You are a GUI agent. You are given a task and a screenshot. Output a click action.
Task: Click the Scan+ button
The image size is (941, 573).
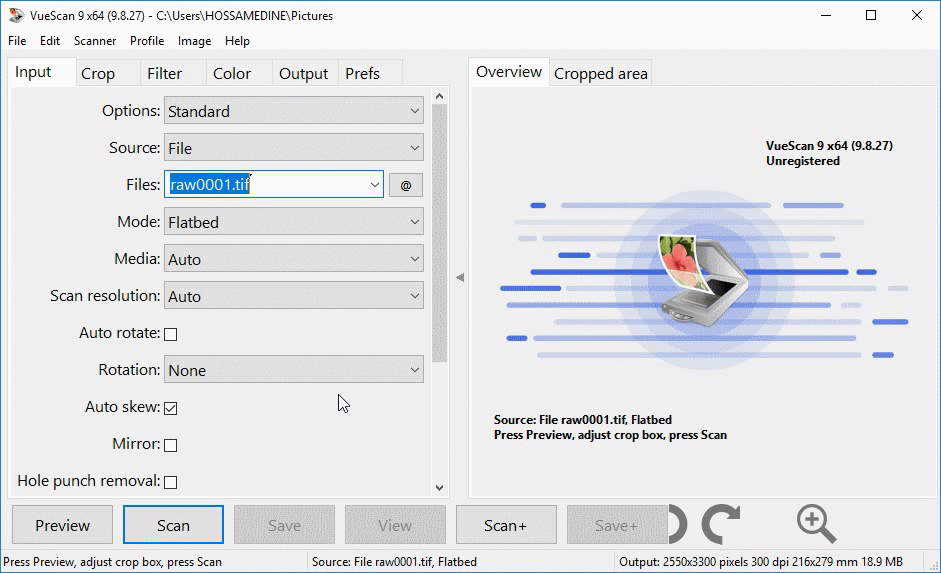click(506, 525)
